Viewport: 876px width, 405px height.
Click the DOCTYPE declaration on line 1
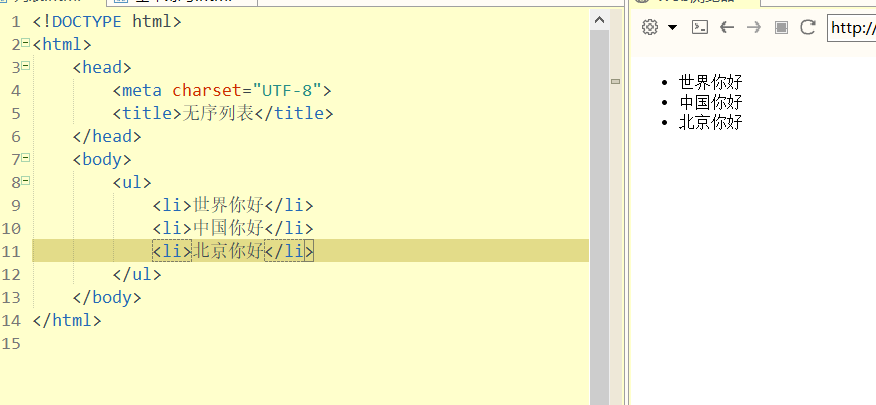coord(107,22)
